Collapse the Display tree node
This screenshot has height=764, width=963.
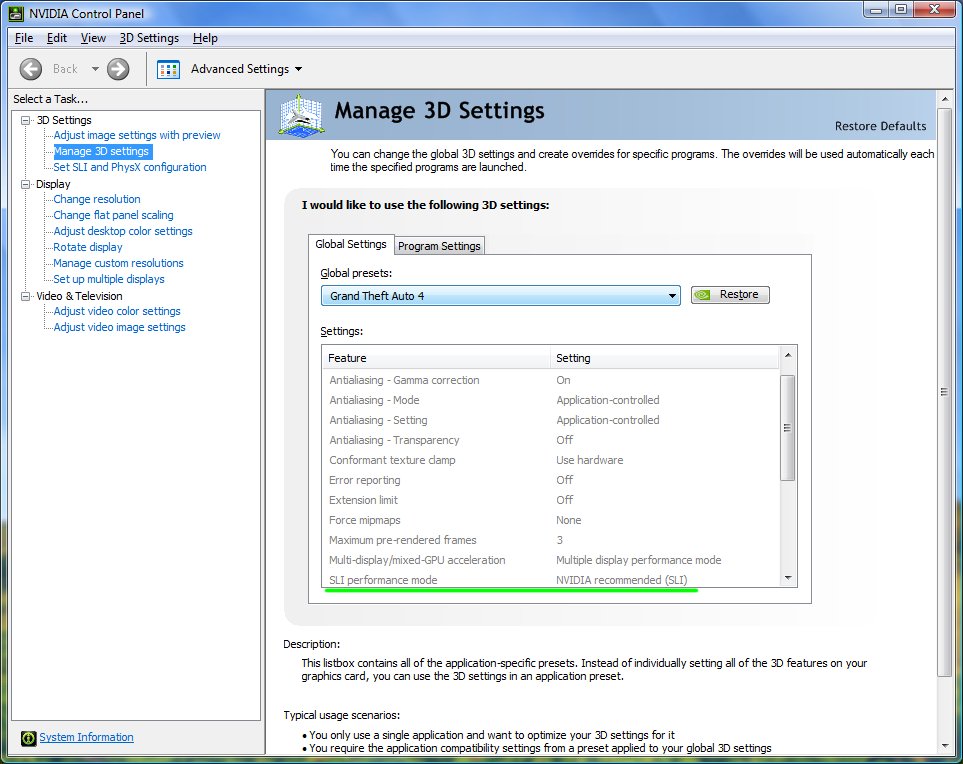[25, 184]
